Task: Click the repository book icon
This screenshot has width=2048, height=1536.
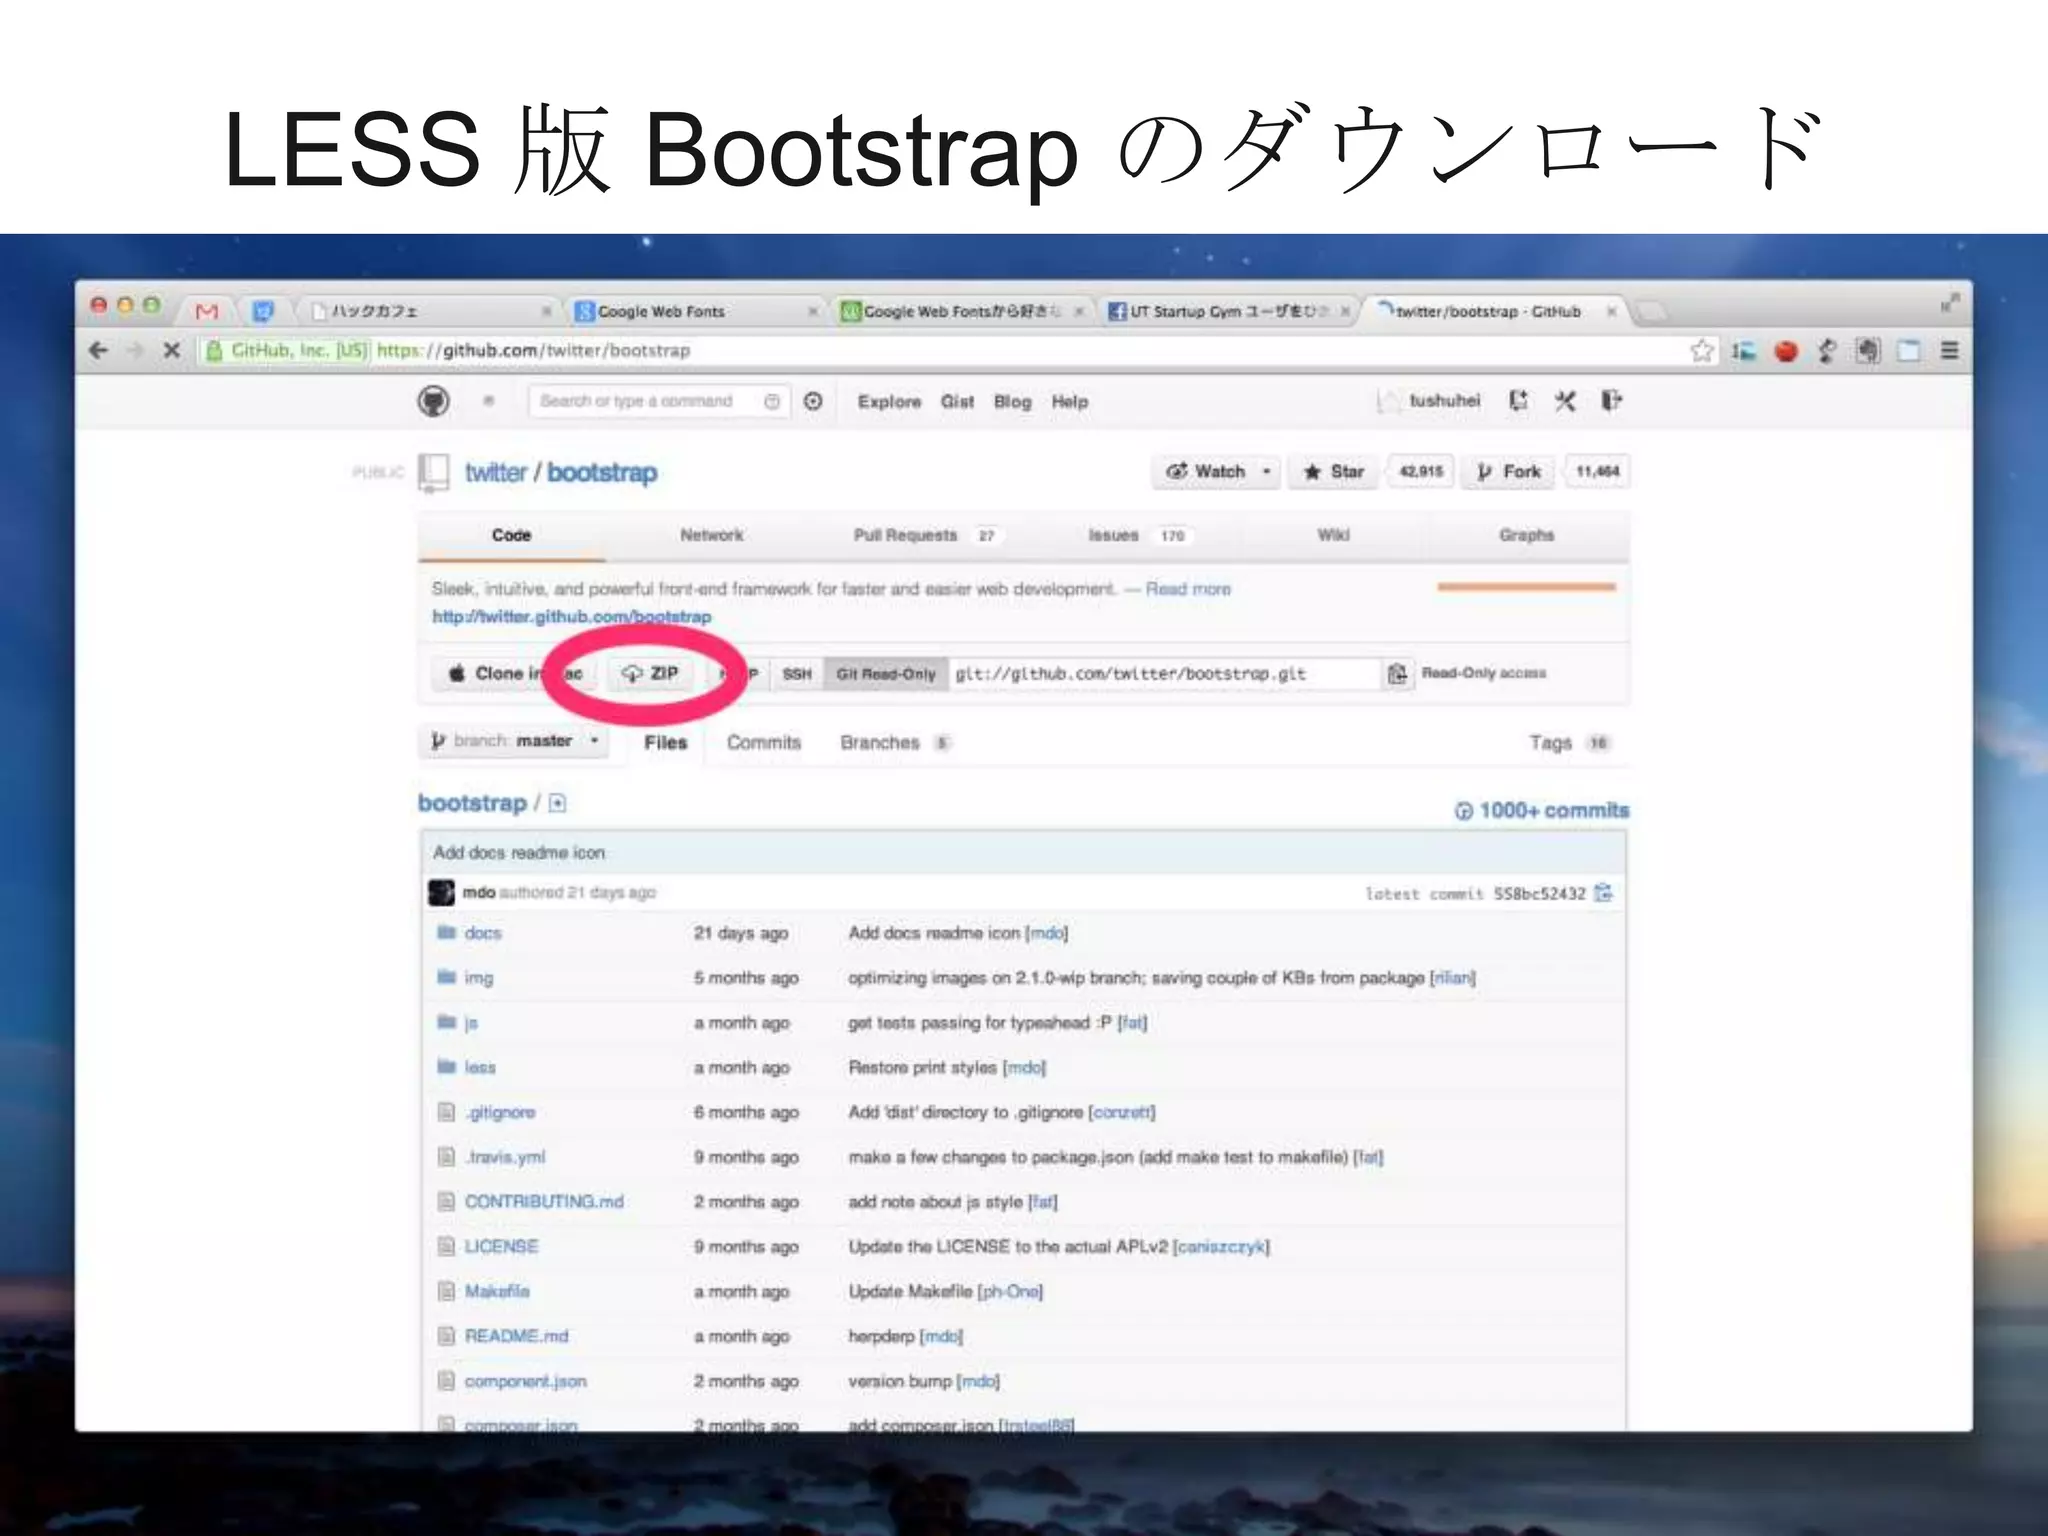Action: click(x=433, y=472)
